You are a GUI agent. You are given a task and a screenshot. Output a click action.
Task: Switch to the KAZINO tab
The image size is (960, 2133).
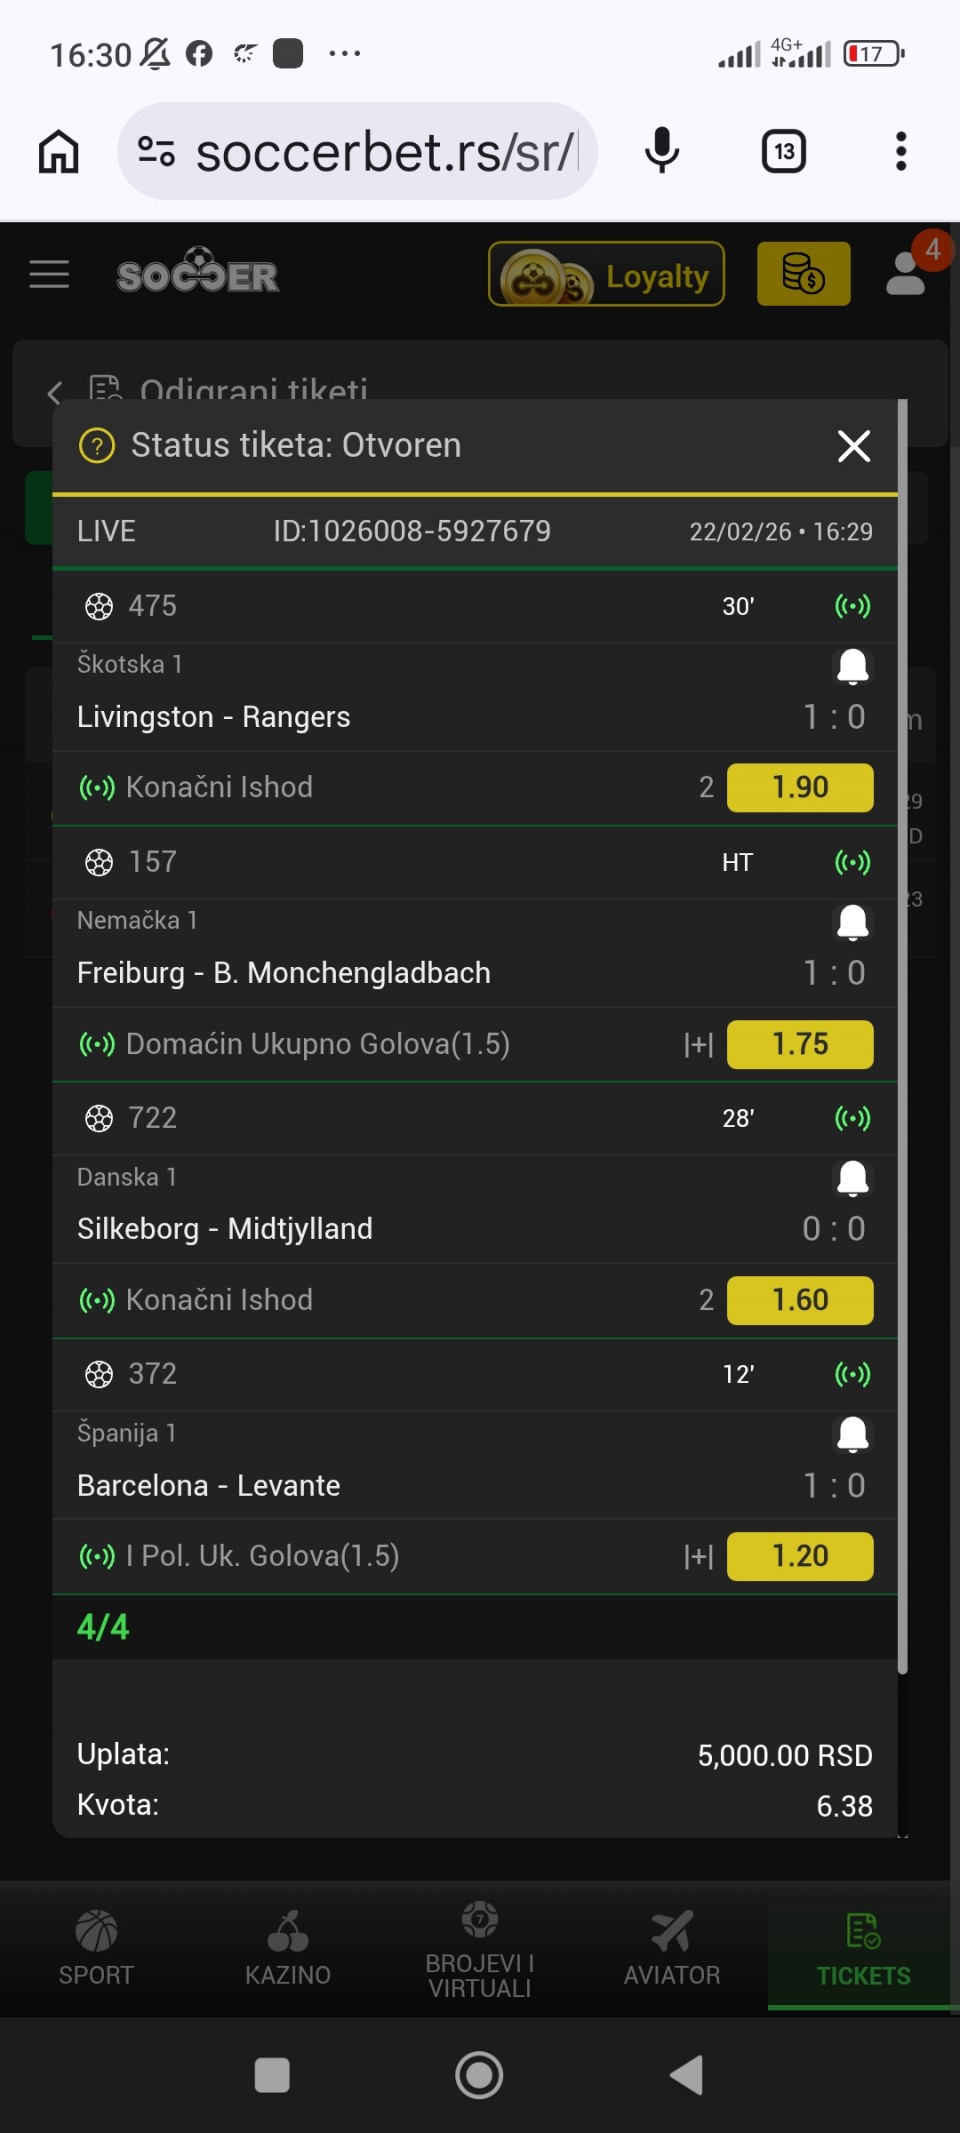point(288,1948)
